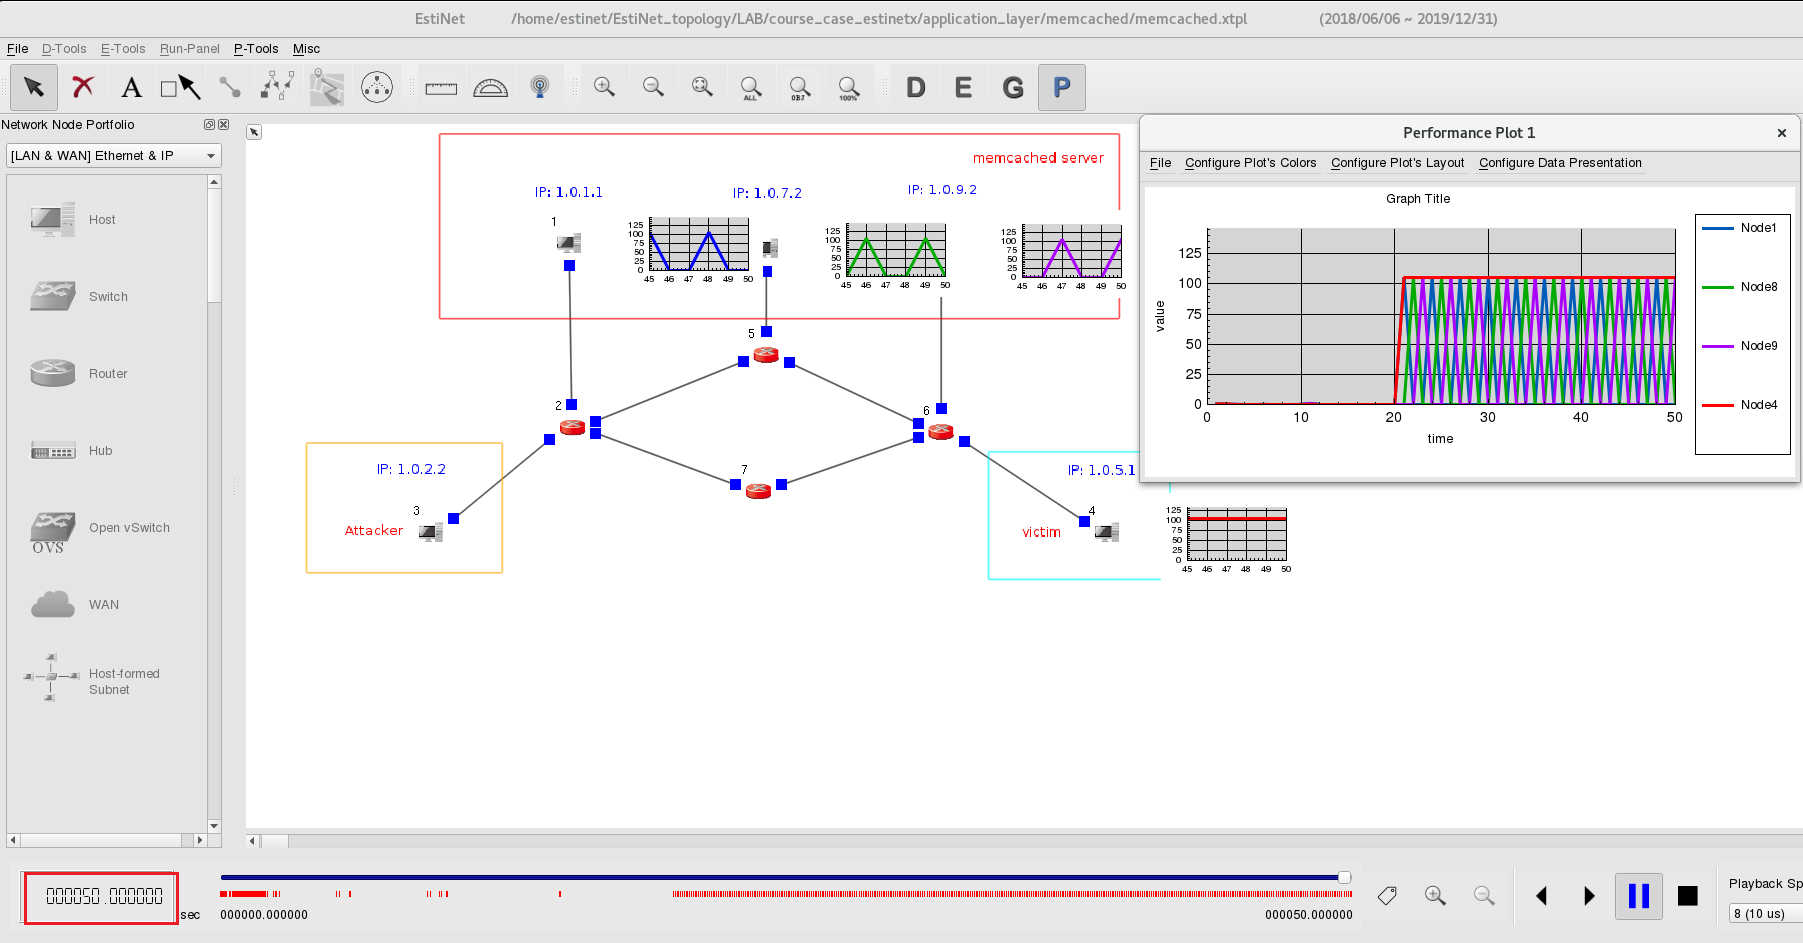Click the zoom ALL icon
The image size is (1803, 943).
click(751, 88)
